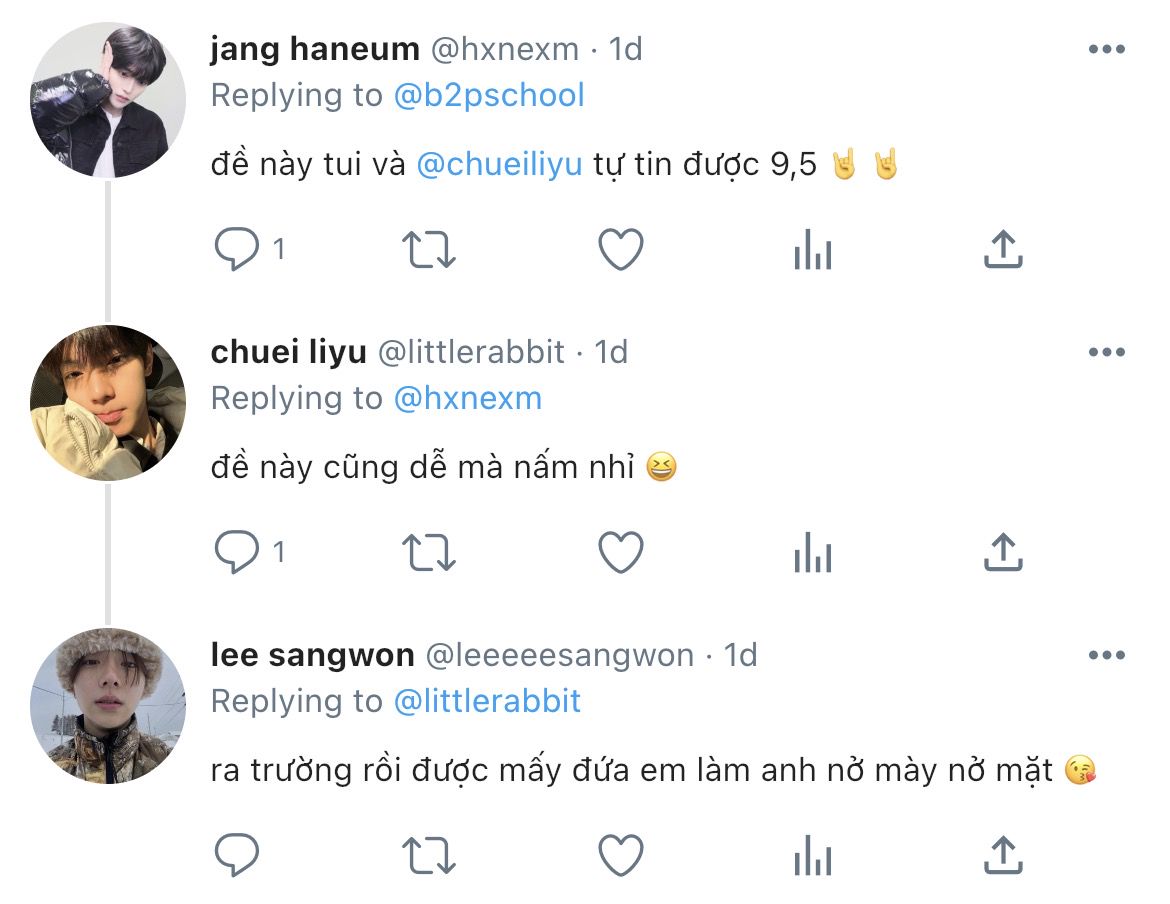This screenshot has height=904, width=1170.
Task: Retweet chuei liyu's tweet
Action: pos(428,552)
